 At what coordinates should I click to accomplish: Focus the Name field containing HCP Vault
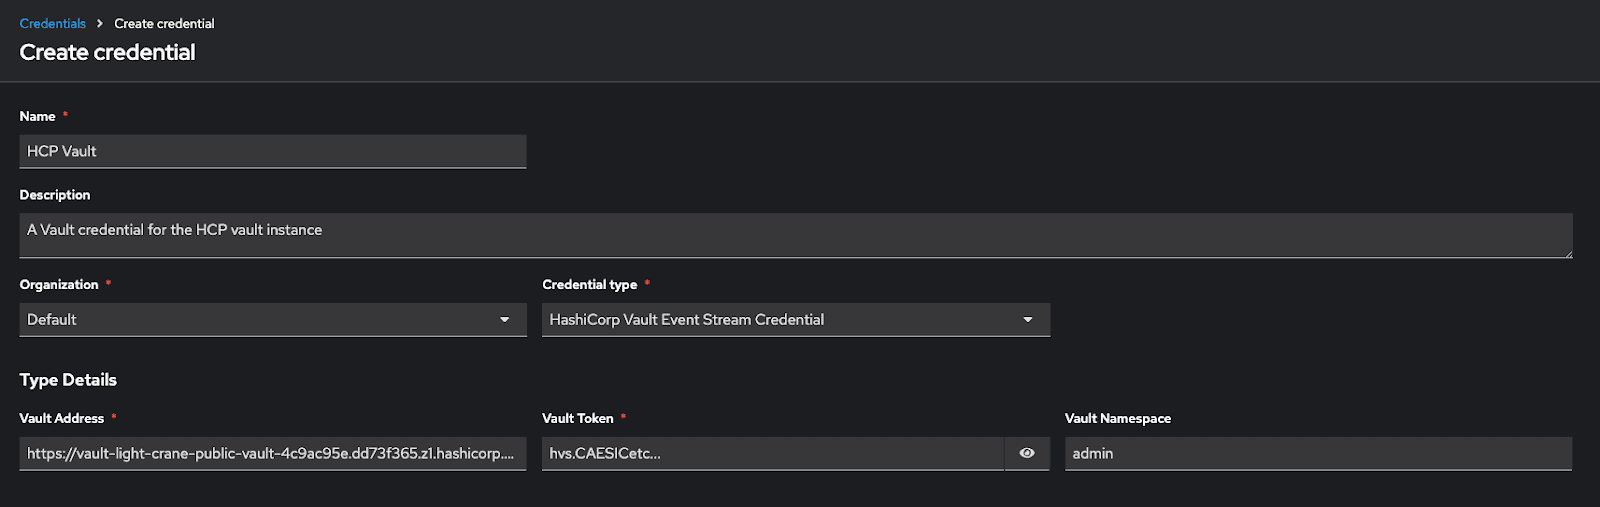click(272, 151)
